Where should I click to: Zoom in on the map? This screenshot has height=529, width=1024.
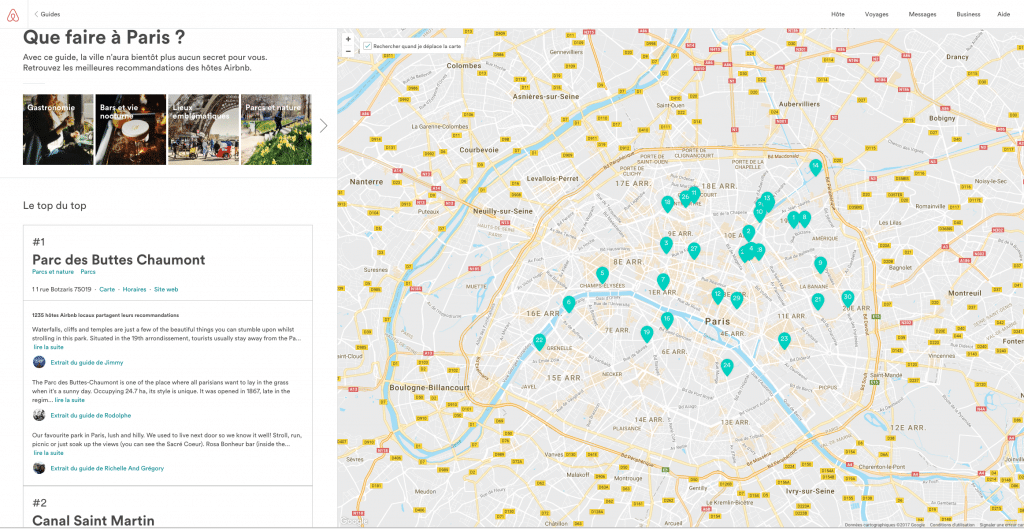pos(348,39)
